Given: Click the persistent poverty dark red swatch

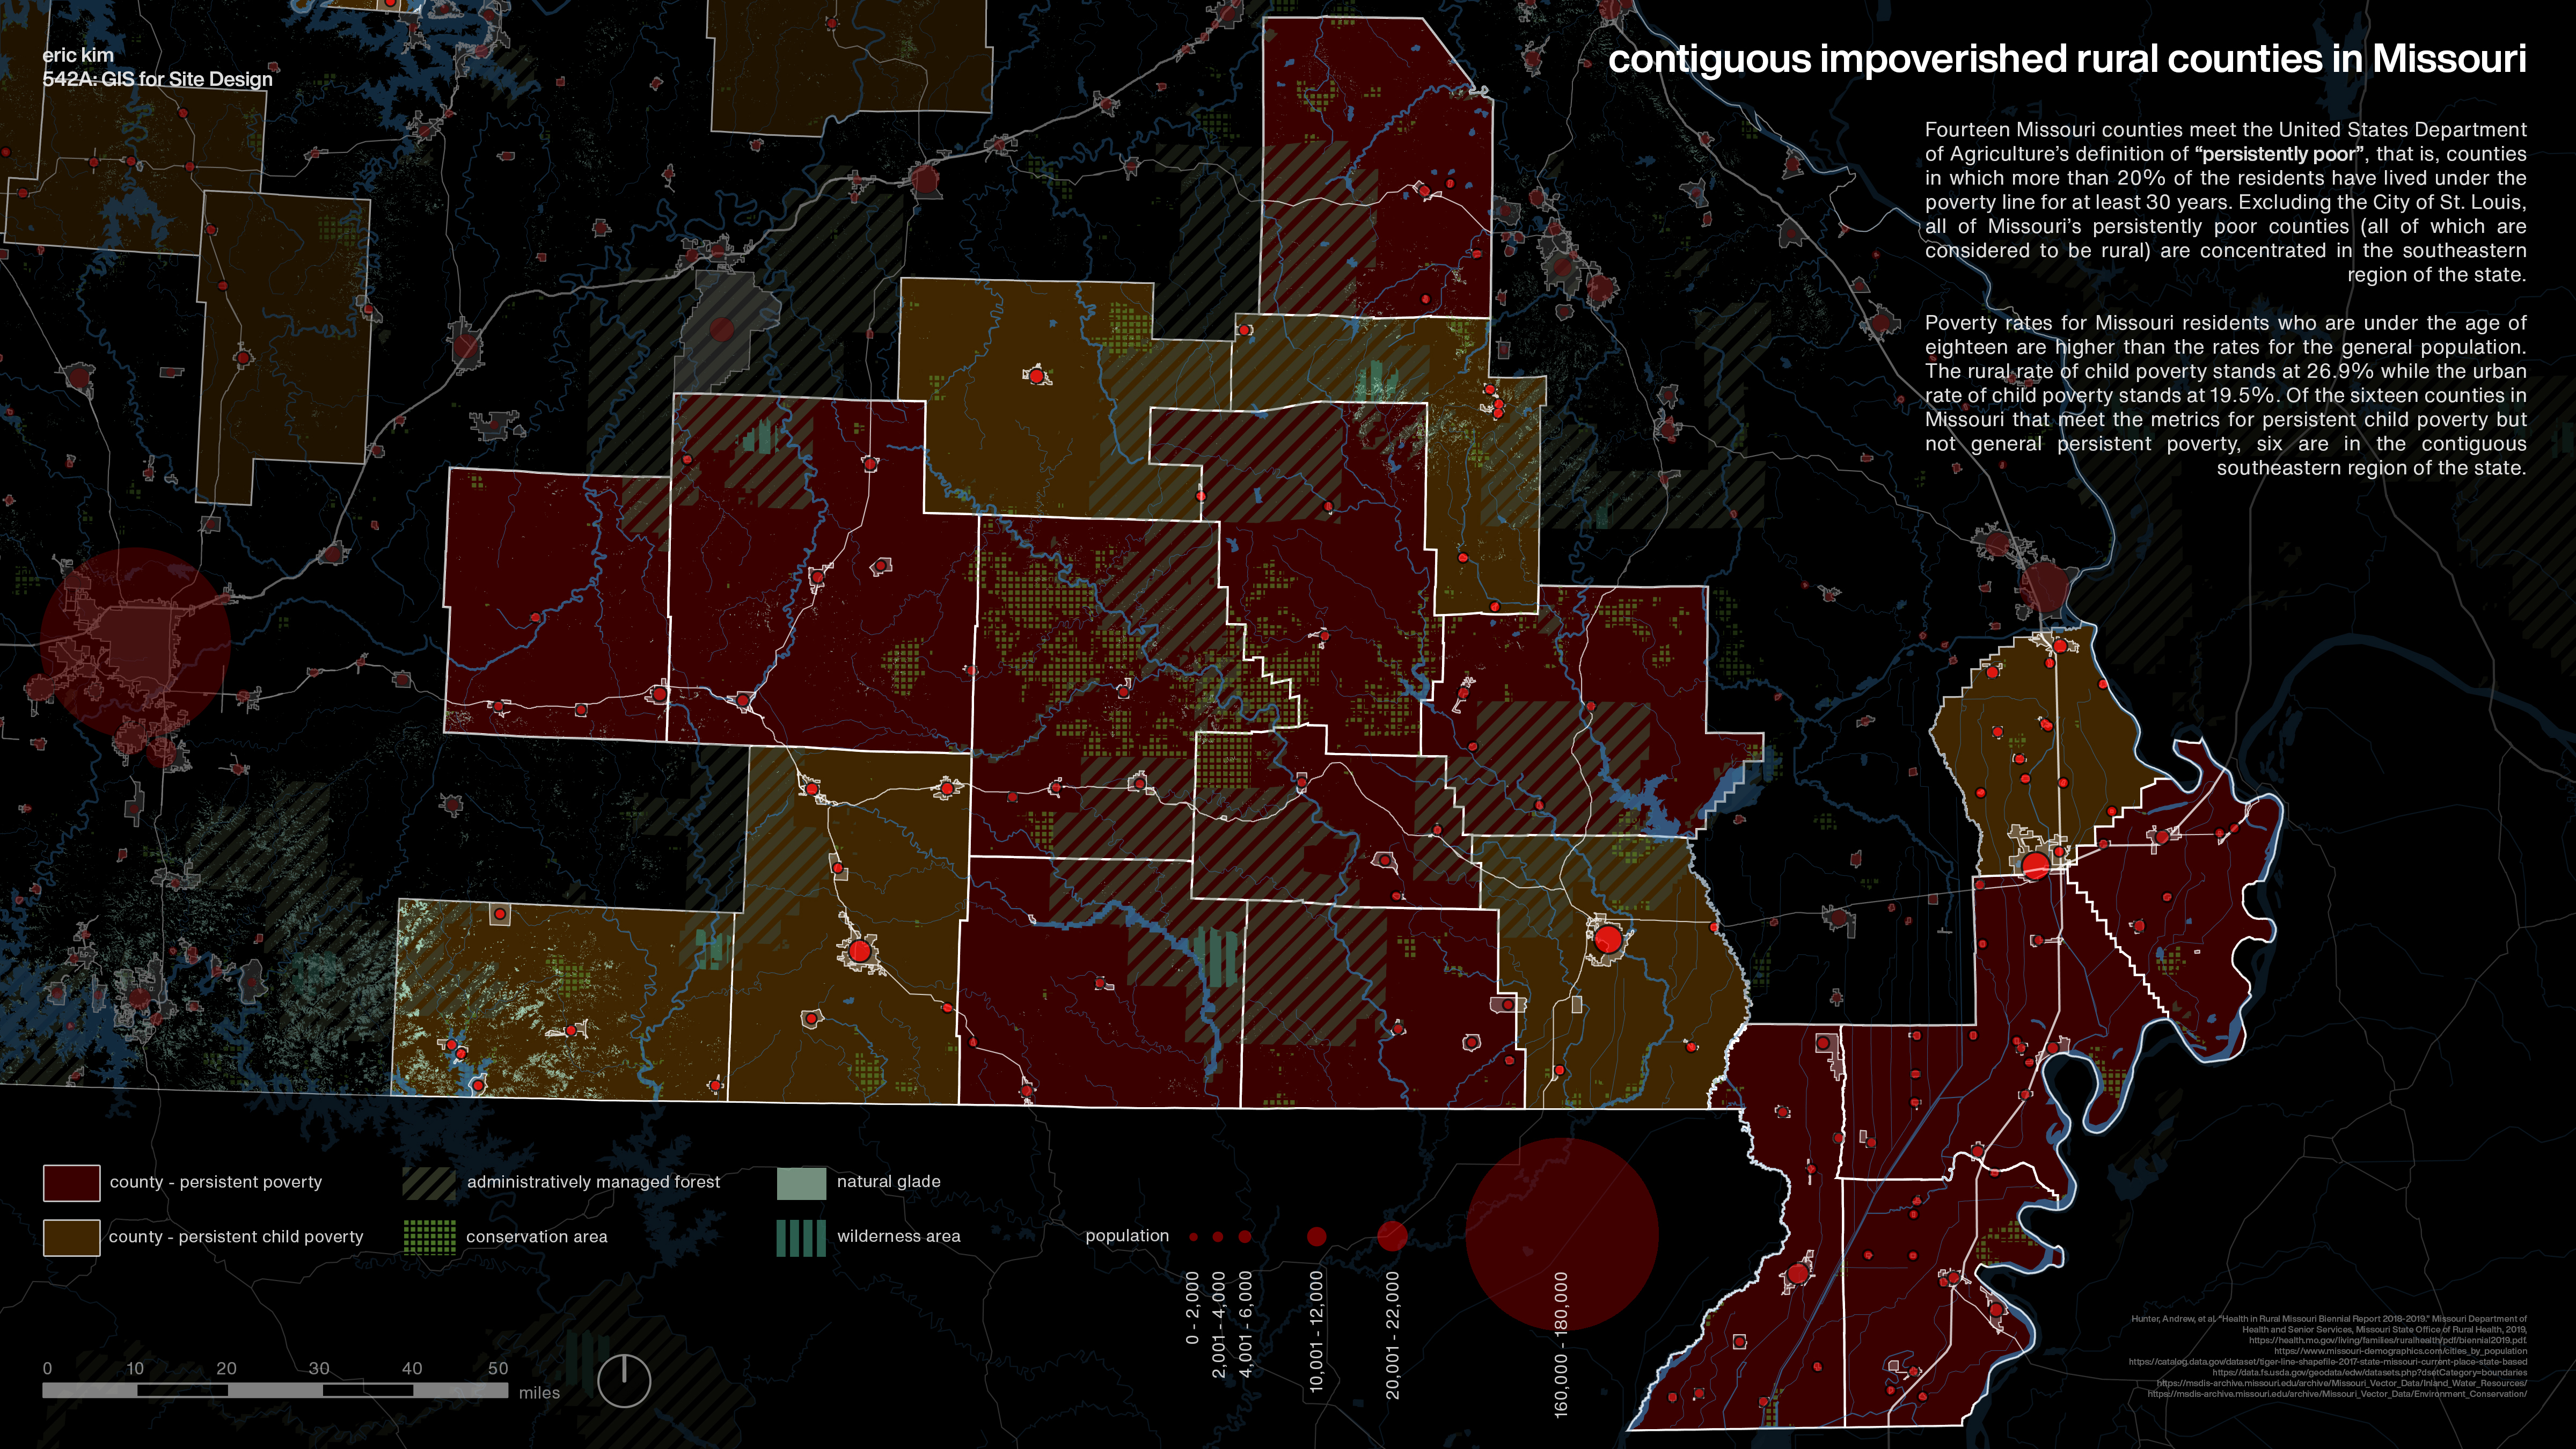Looking at the screenshot, I should (x=71, y=1183).
